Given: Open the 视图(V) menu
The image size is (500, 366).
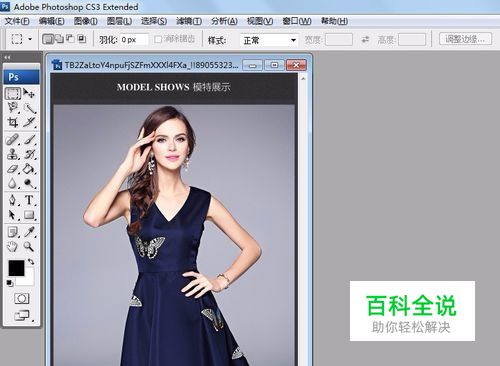Looking at the screenshot, I should (x=260, y=21).
